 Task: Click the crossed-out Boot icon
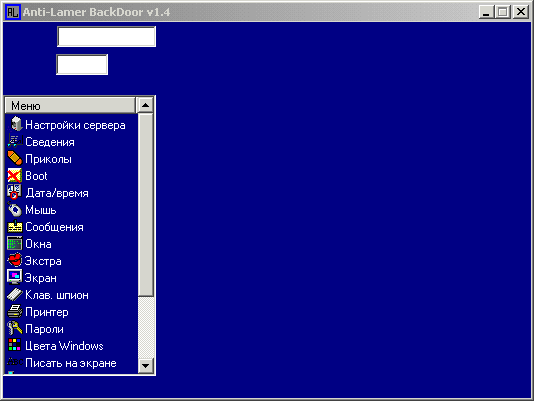pos(15,175)
